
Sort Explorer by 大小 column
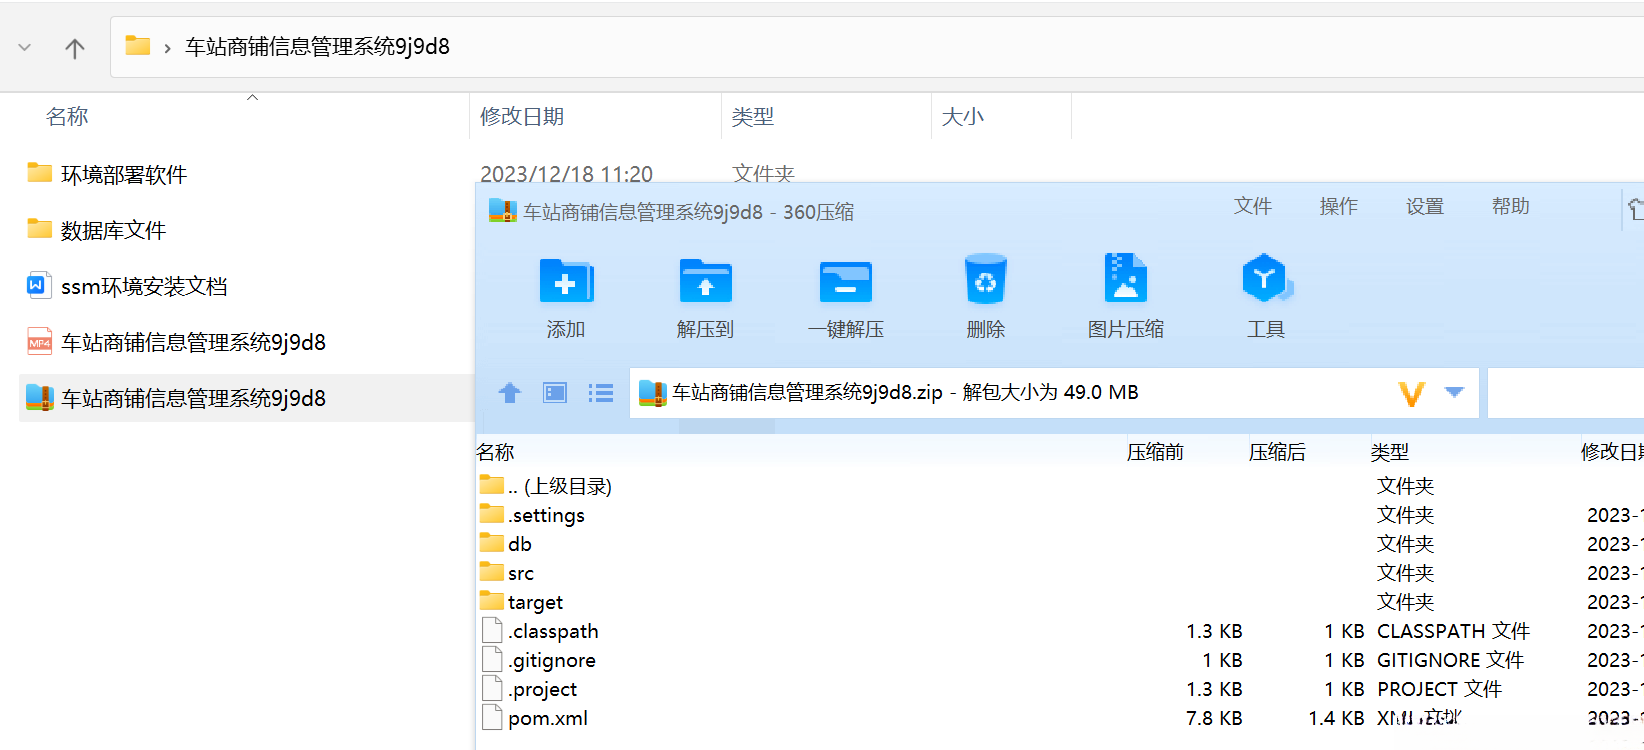pyautogui.click(x=963, y=117)
